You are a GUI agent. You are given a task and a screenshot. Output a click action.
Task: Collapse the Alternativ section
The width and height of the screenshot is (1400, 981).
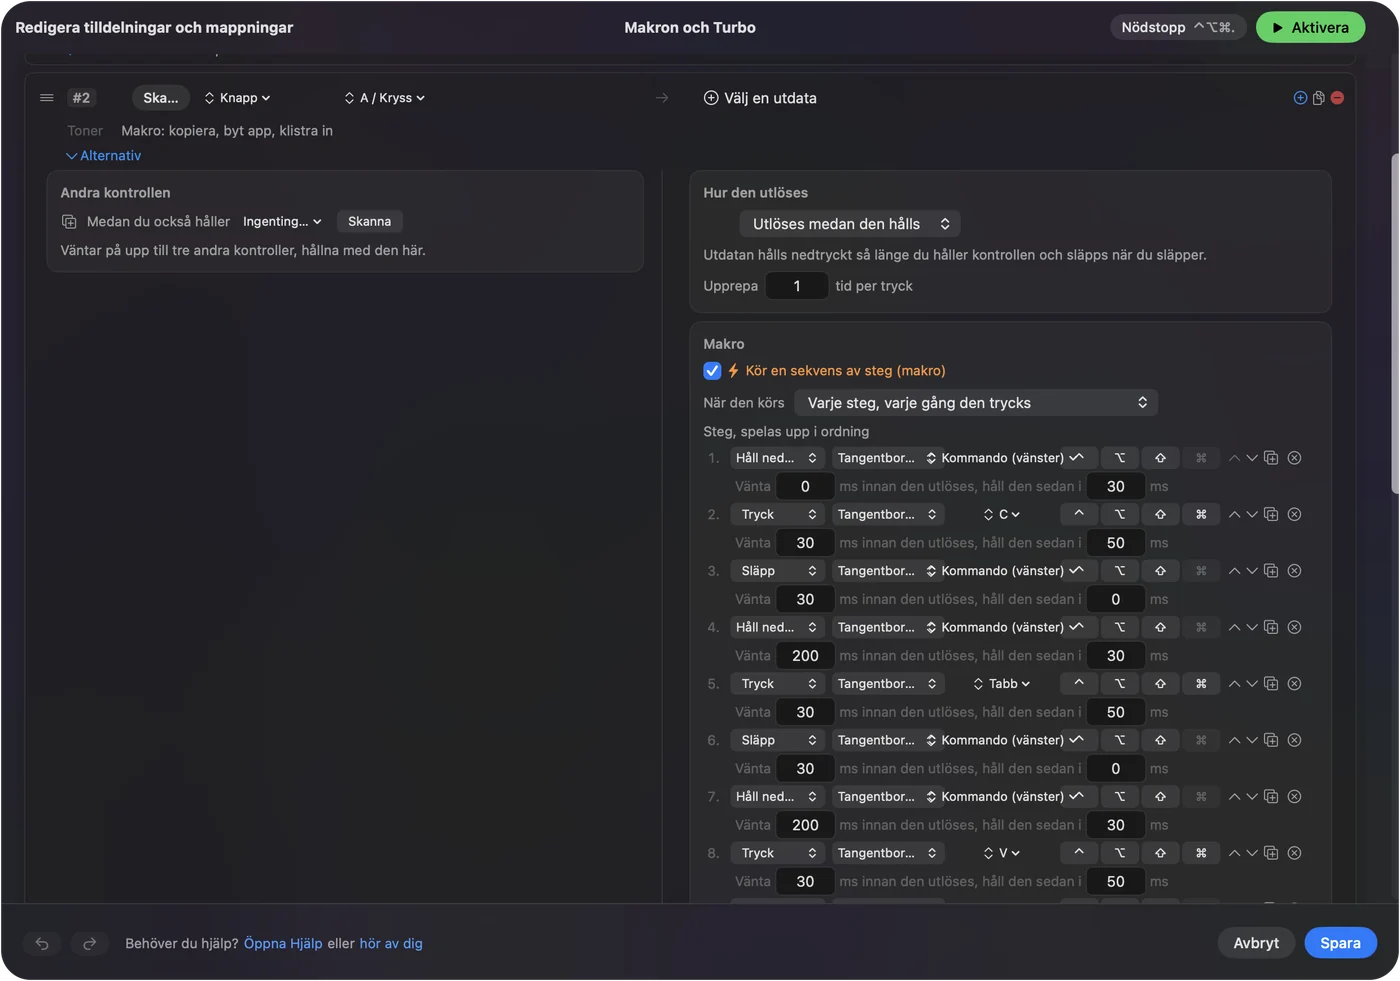click(104, 156)
